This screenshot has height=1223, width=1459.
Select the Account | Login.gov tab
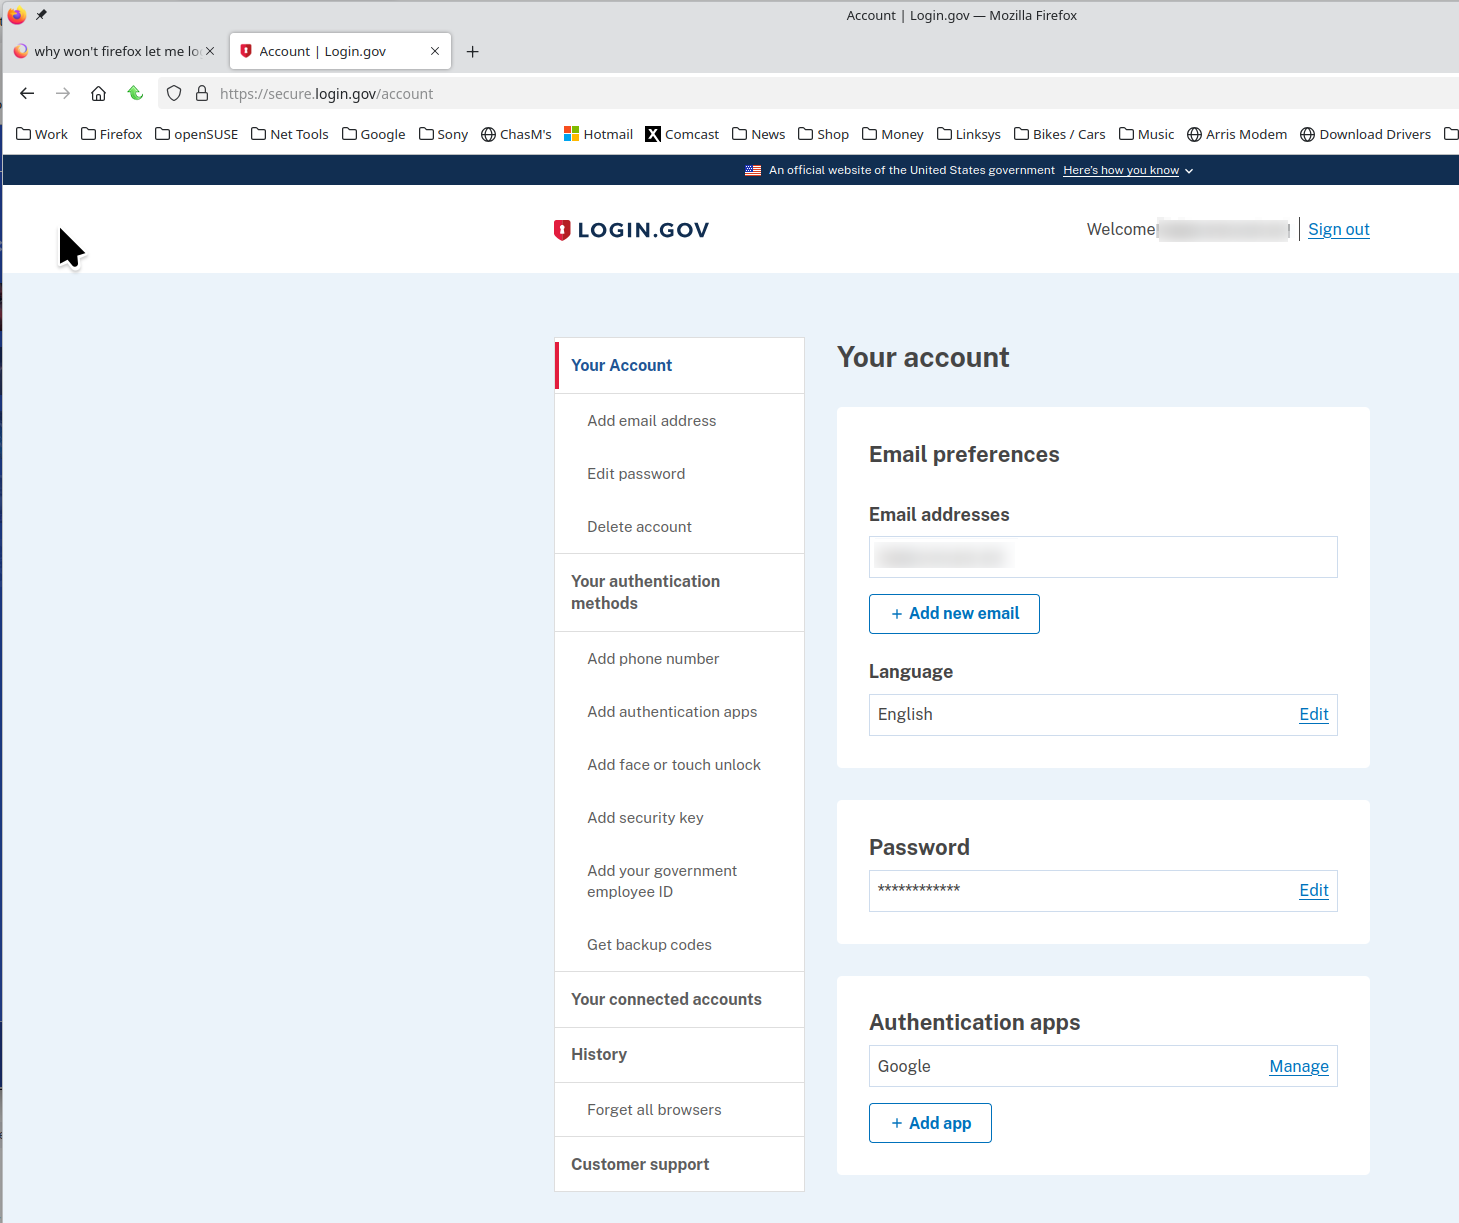click(340, 51)
